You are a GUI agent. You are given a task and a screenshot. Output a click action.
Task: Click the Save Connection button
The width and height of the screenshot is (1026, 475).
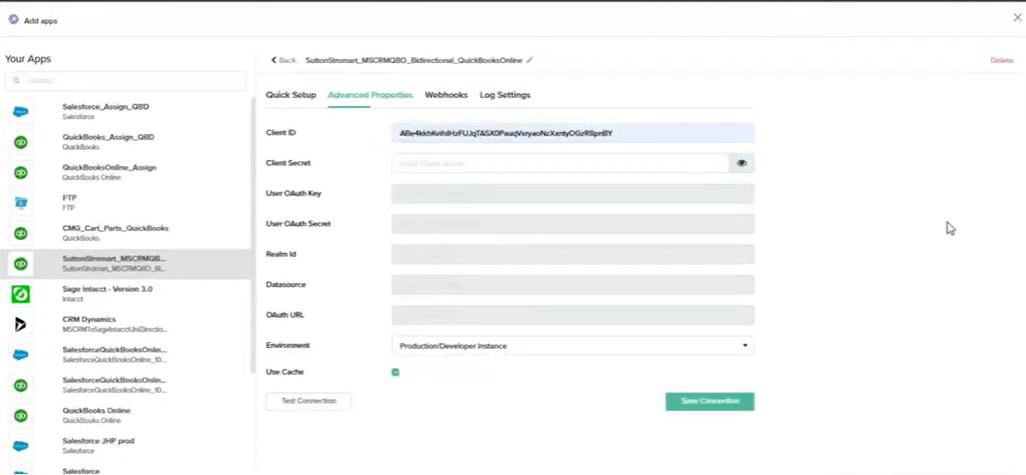(x=709, y=401)
